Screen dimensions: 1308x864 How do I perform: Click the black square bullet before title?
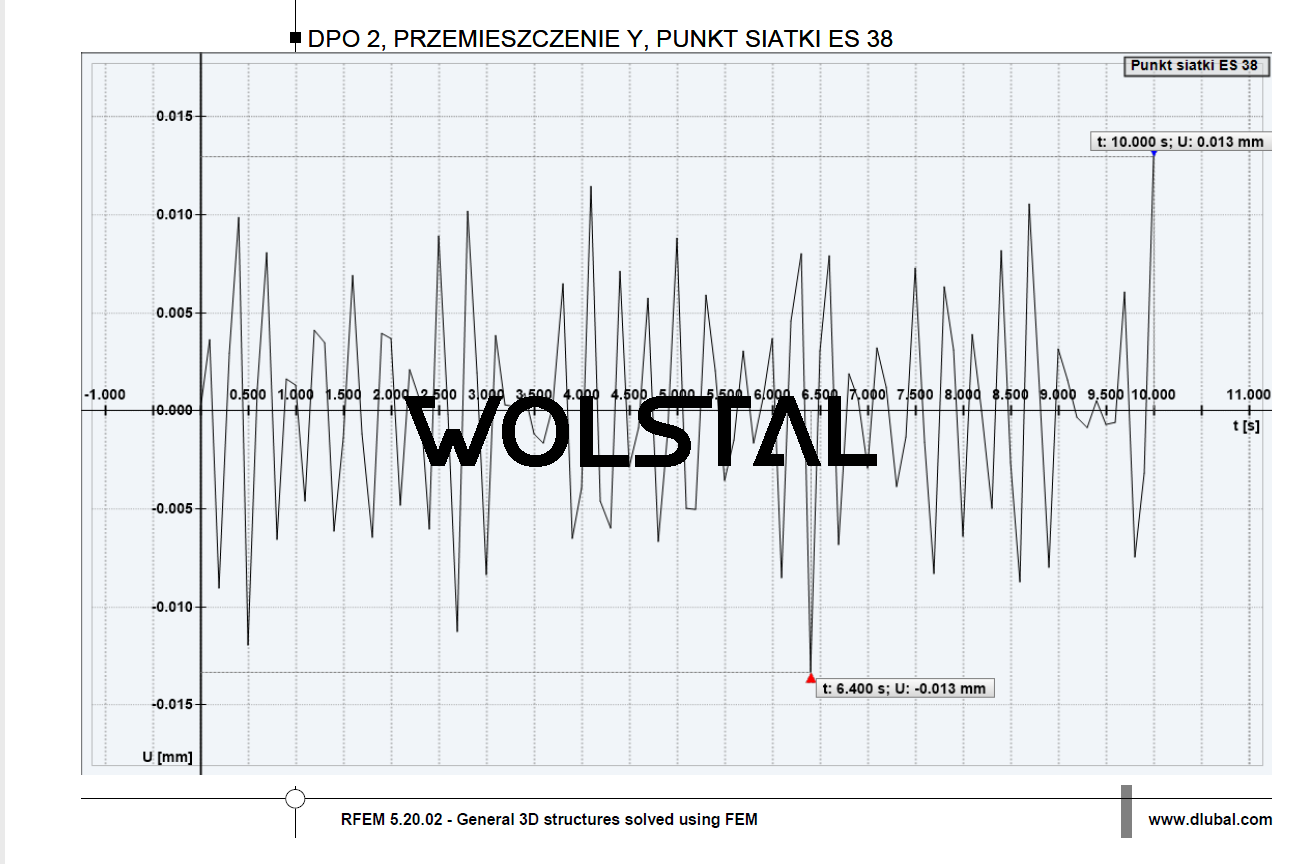pos(295,39)
